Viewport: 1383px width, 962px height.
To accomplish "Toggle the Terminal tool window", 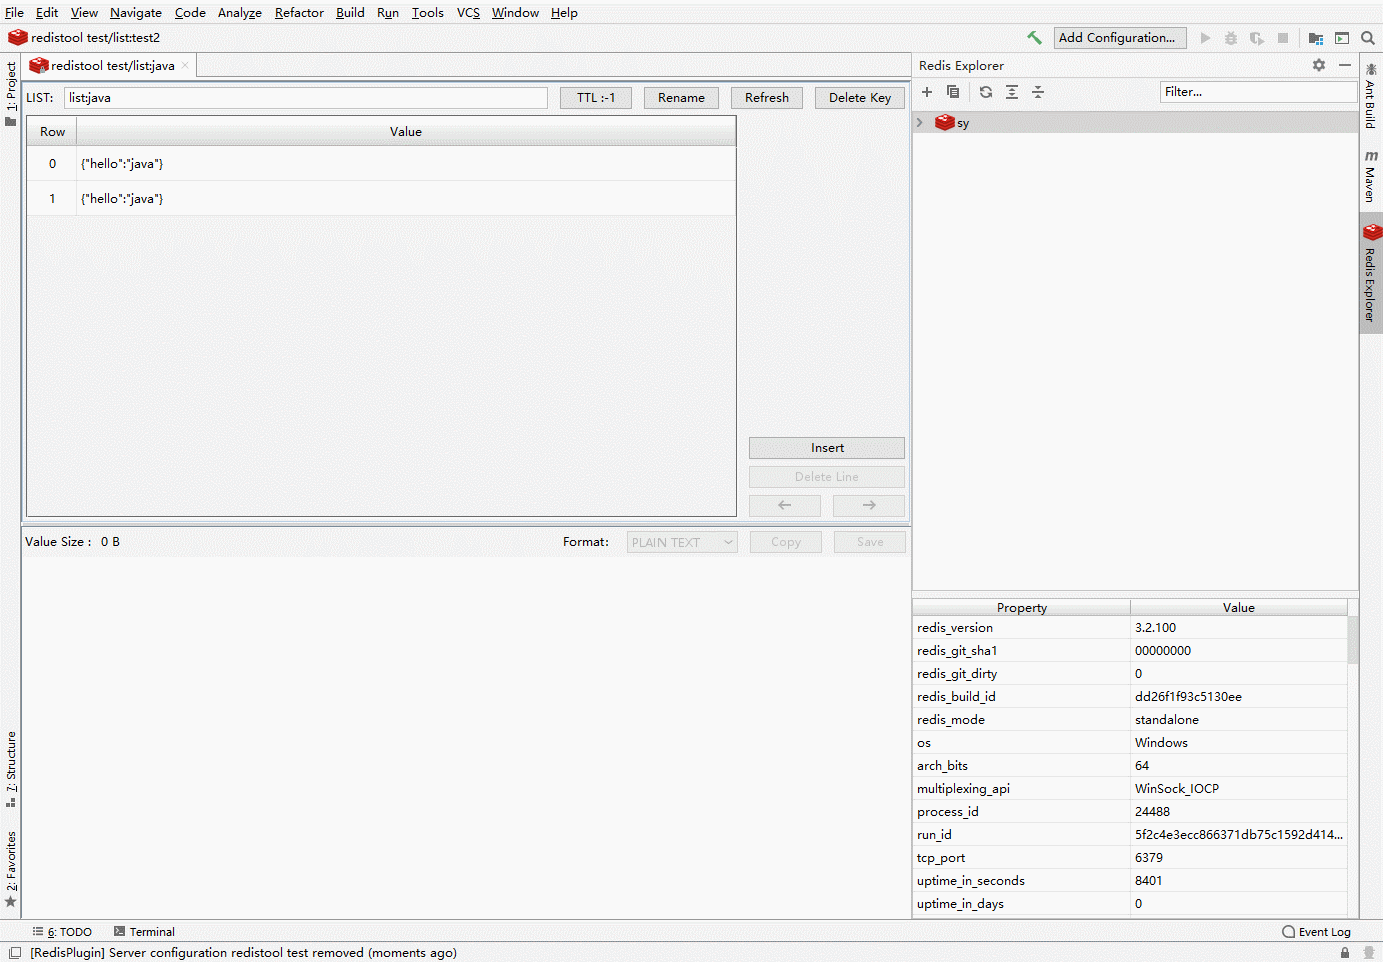I will (x=144, y=932).
